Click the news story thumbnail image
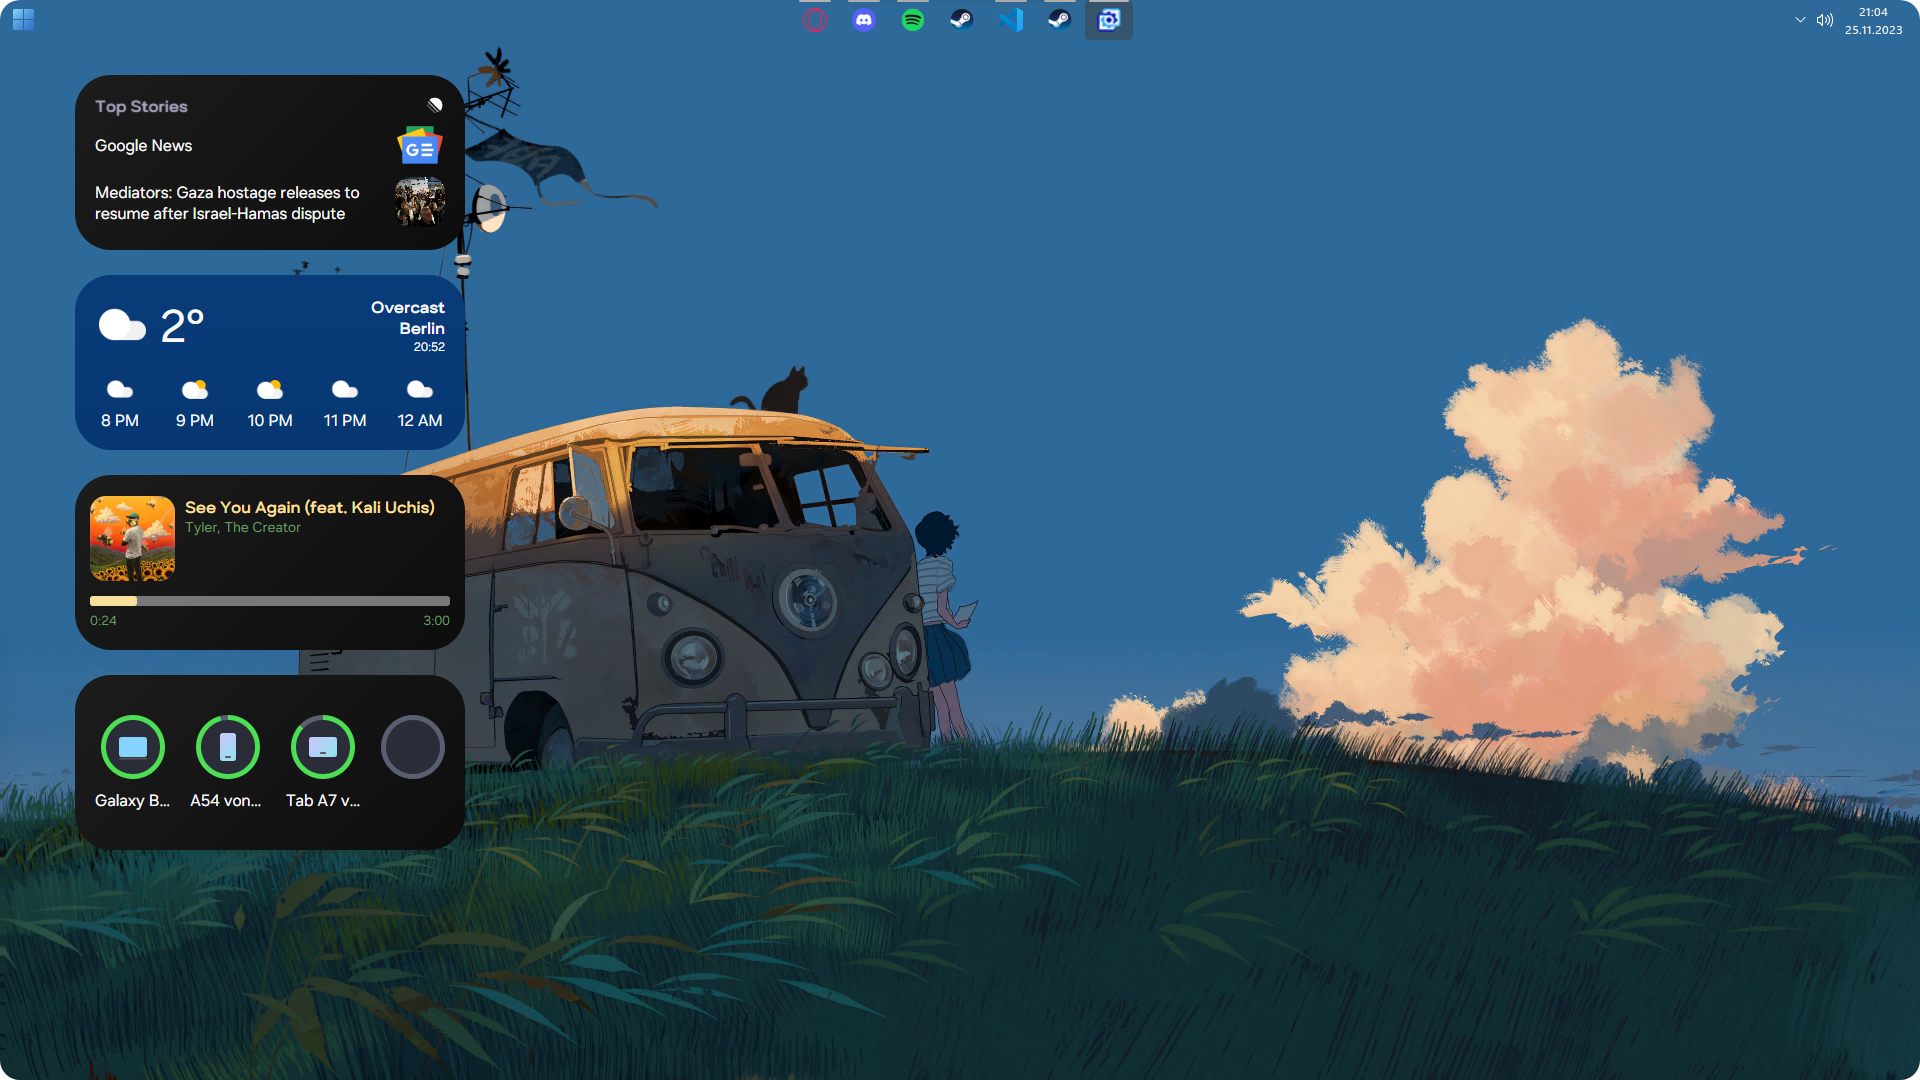 click(x=420, y=202)
